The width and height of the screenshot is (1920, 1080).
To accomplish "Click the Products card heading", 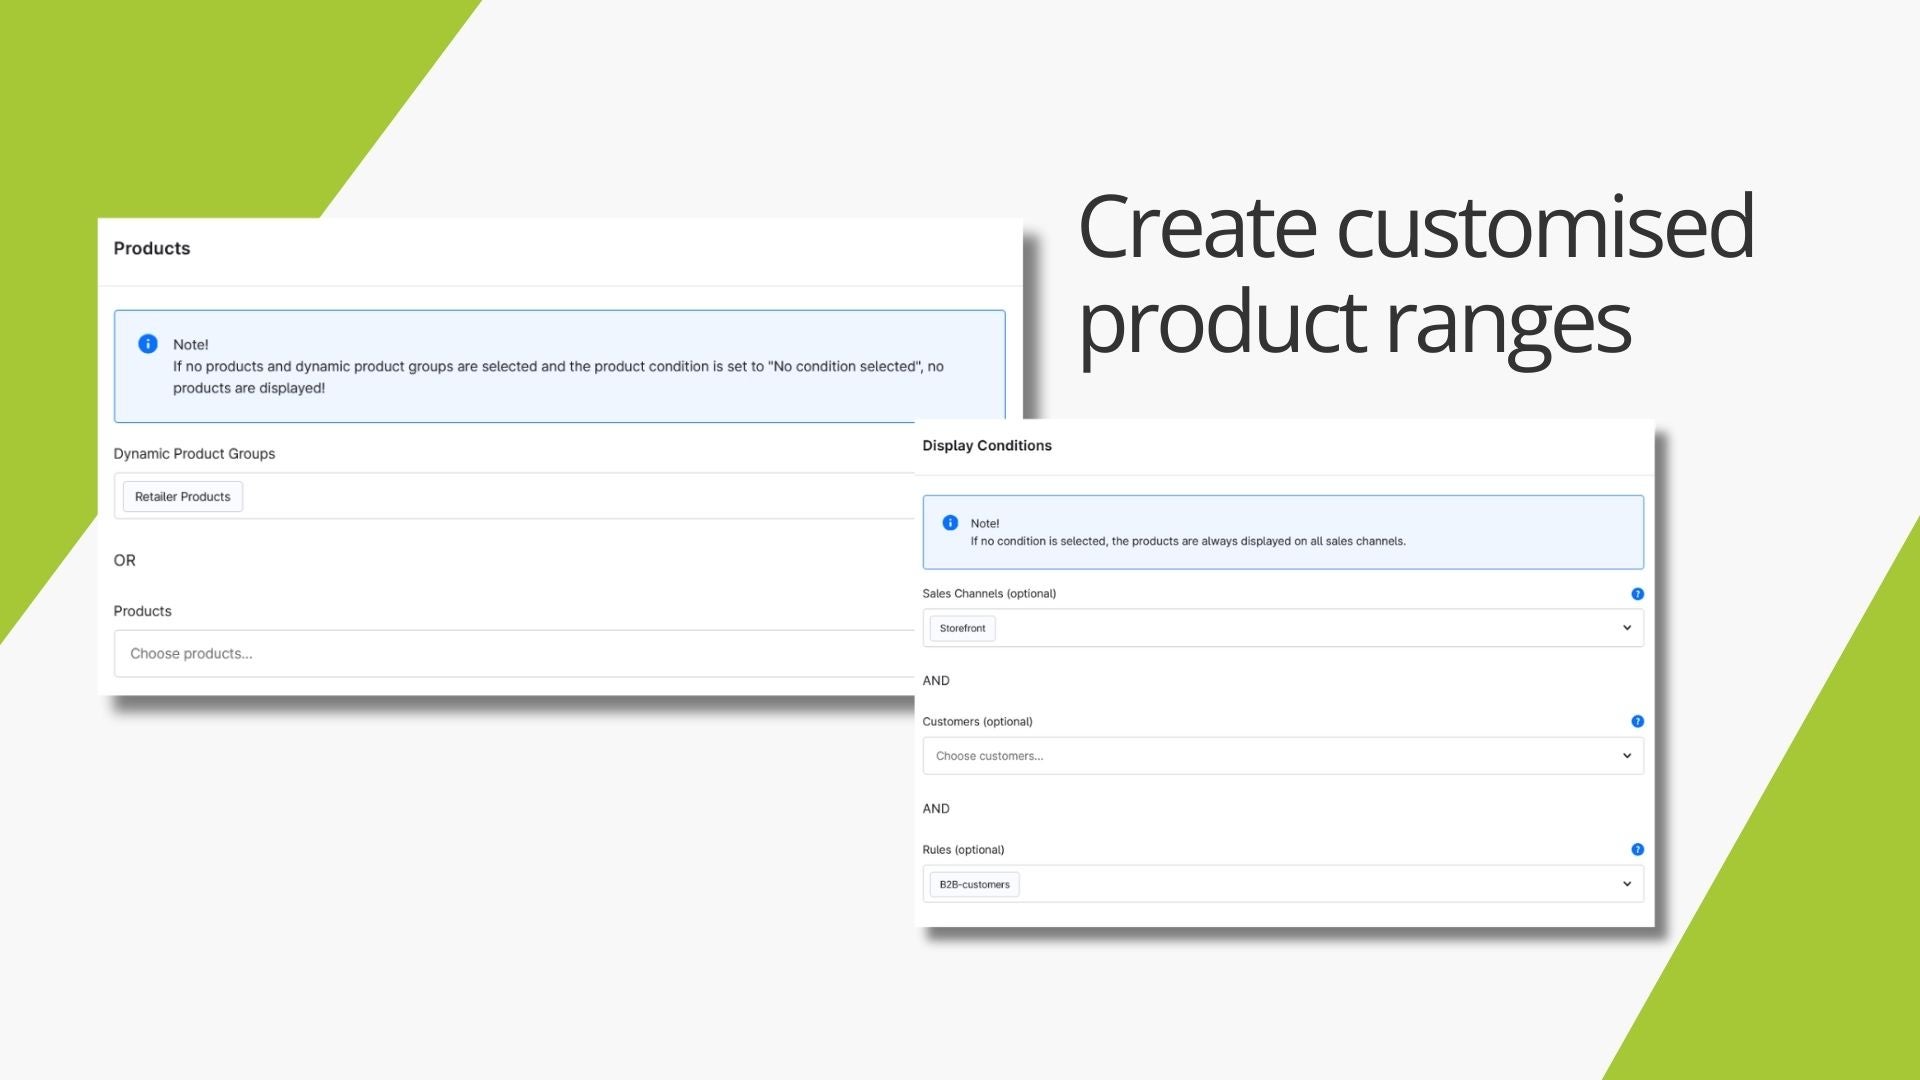I will click(x=152, y=249).
